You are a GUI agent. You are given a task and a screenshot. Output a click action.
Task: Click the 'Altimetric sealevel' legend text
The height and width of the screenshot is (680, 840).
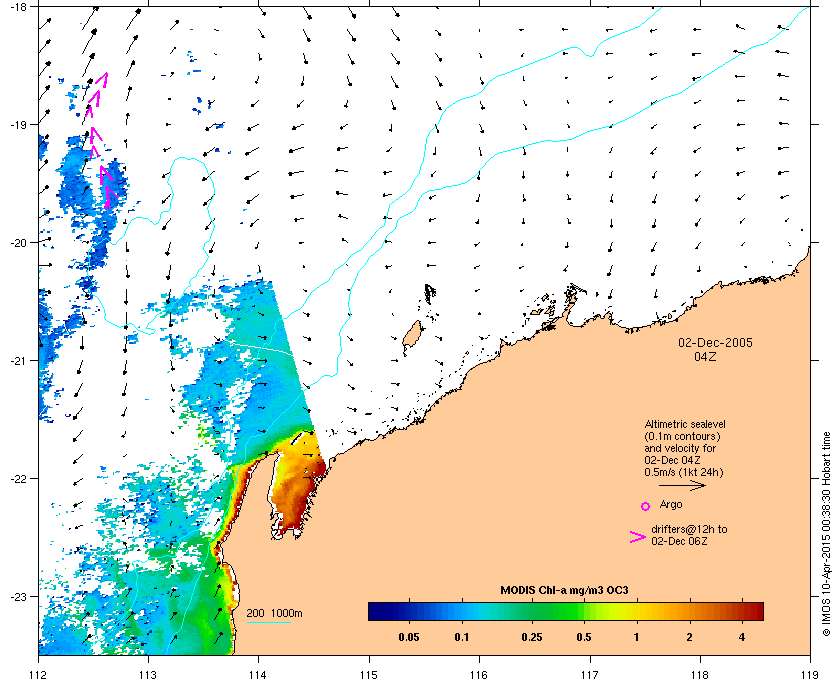coord(685,424)
